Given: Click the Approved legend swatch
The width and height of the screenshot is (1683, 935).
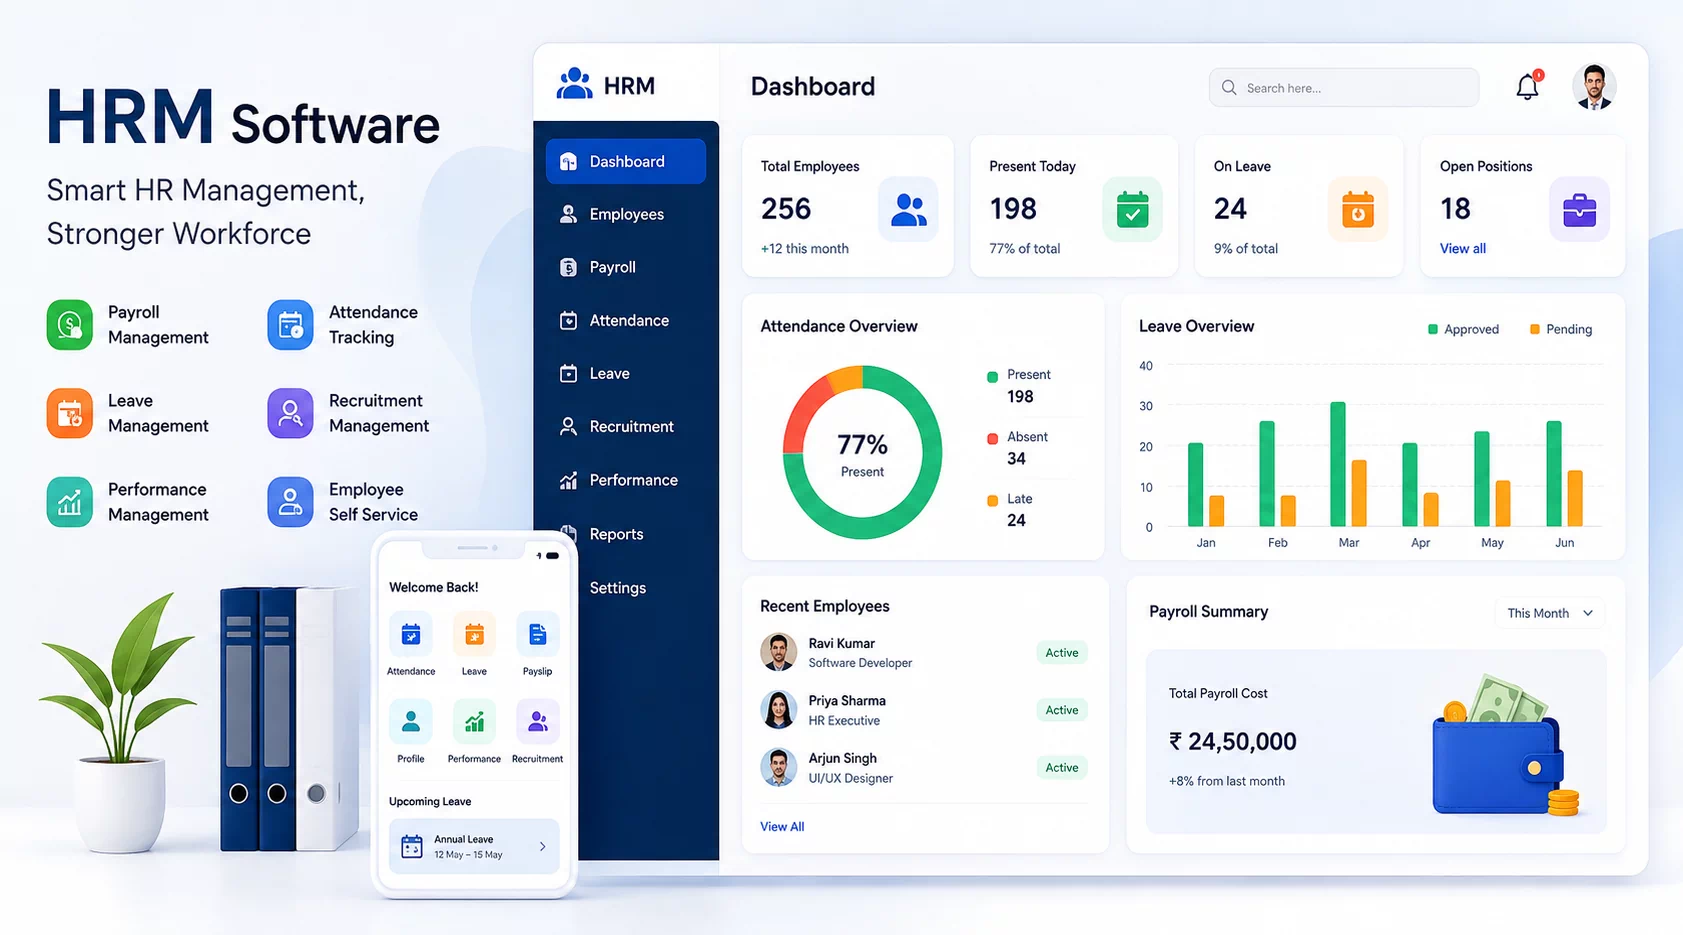Looking at the screenshot, I should (x=1433, y=329).
